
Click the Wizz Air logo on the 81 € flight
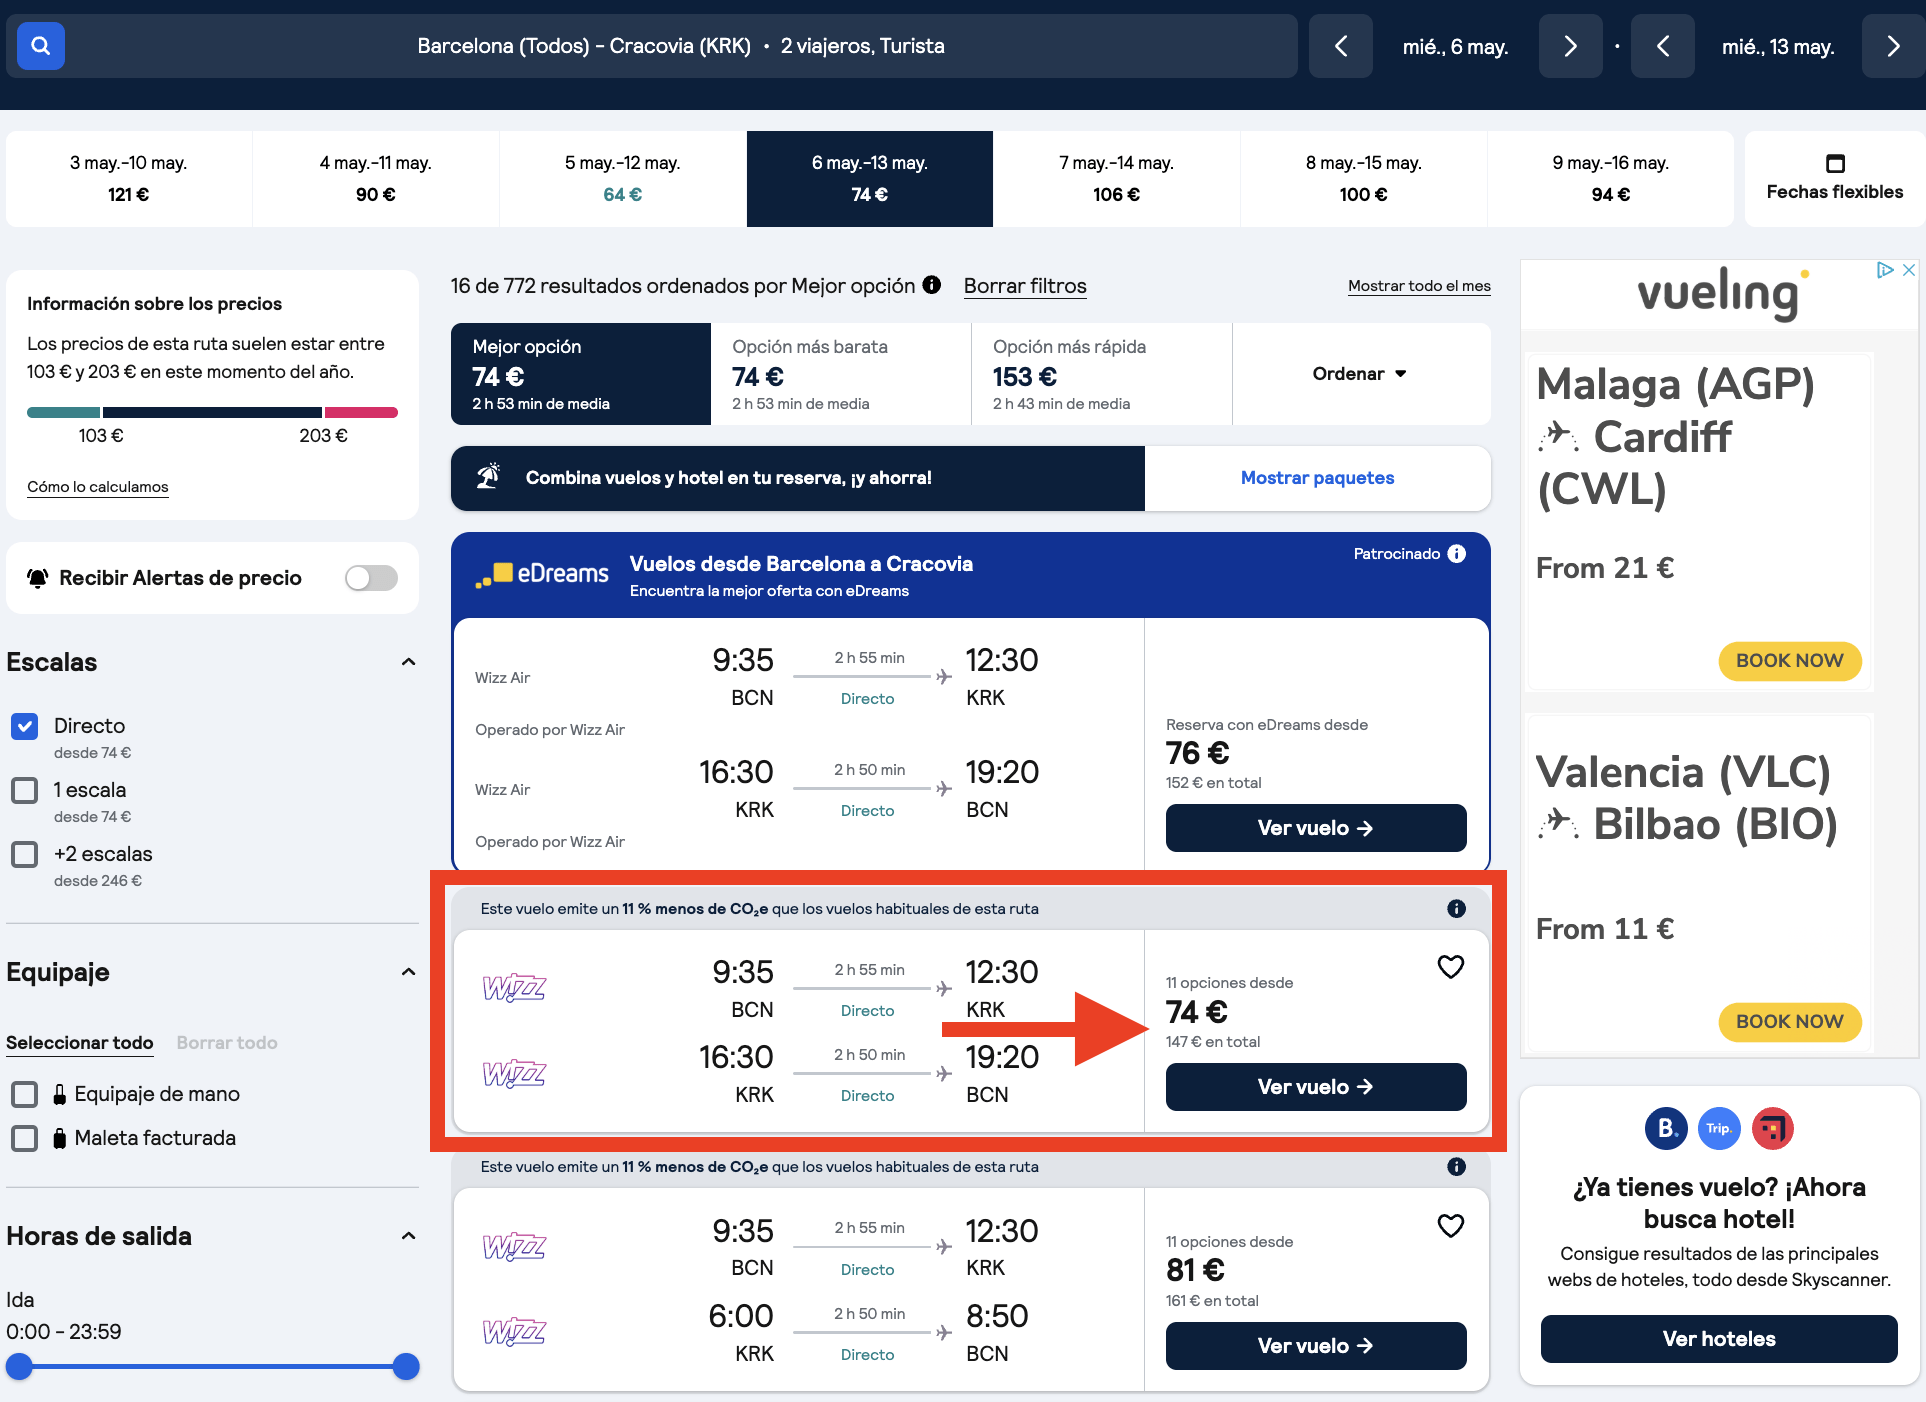(514, 1247)
